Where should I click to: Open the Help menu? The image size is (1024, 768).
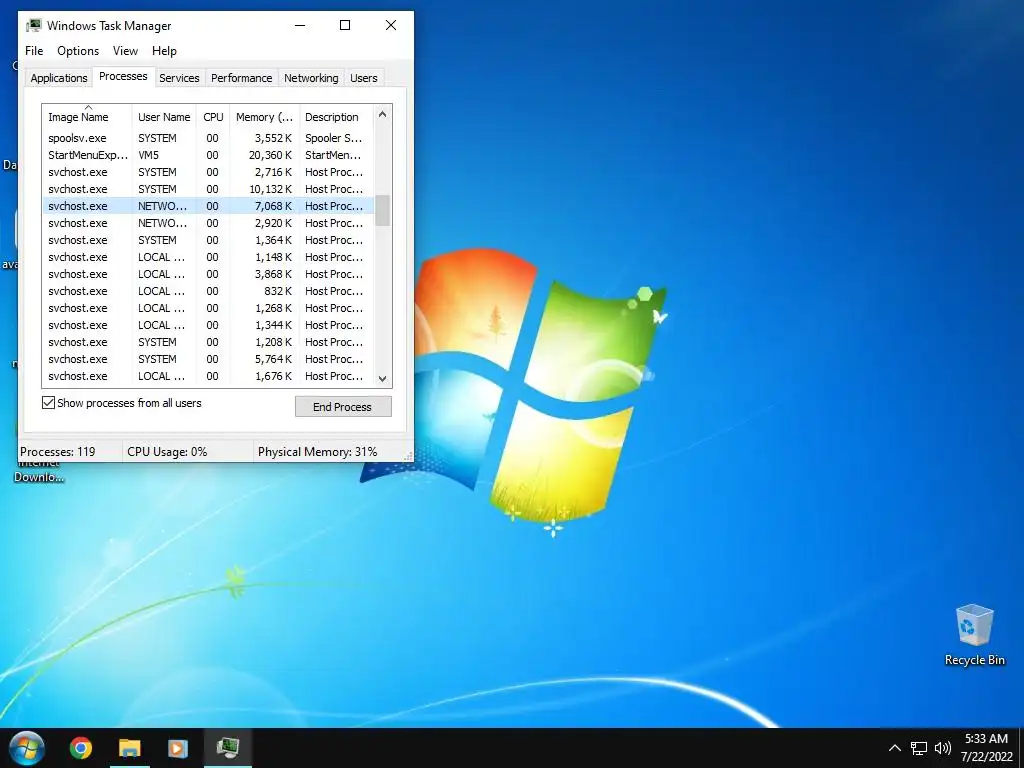[164, 51]
